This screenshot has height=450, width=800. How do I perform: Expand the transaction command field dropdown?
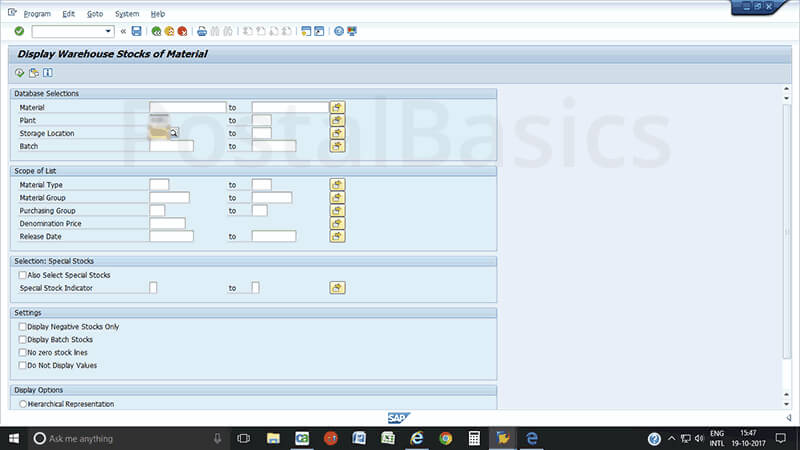pos(108,31)
